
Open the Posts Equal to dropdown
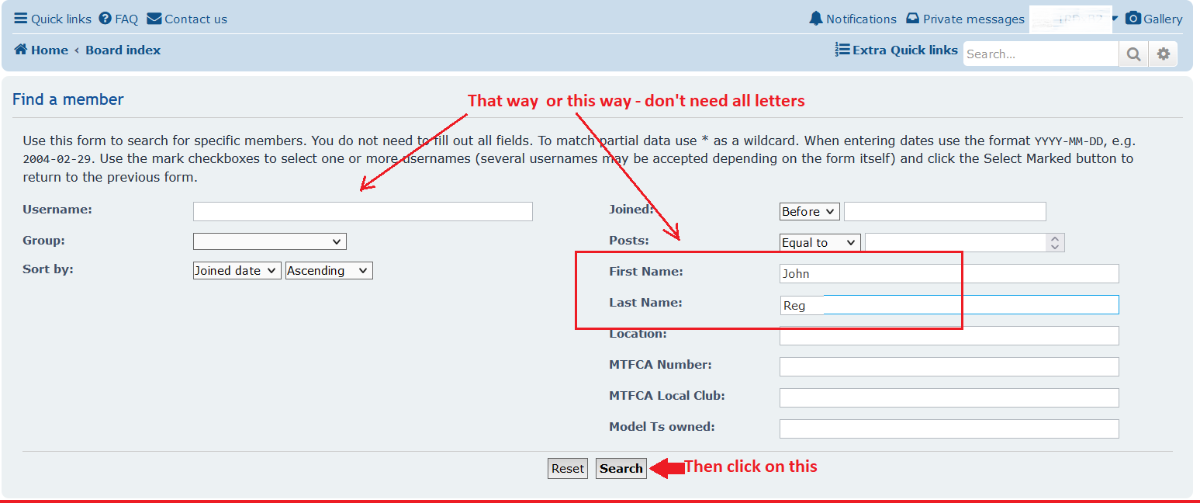pyautogui.click(x=819, y=242)
